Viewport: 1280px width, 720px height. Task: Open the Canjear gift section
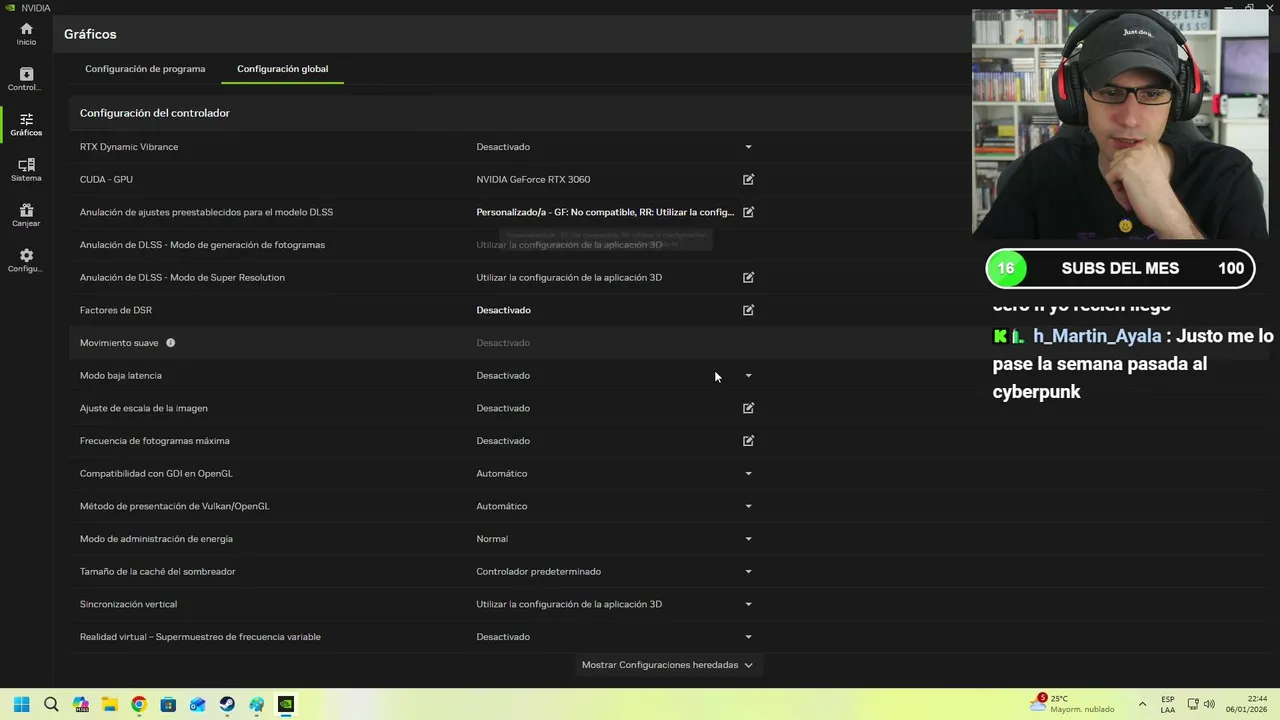[26, 215]
